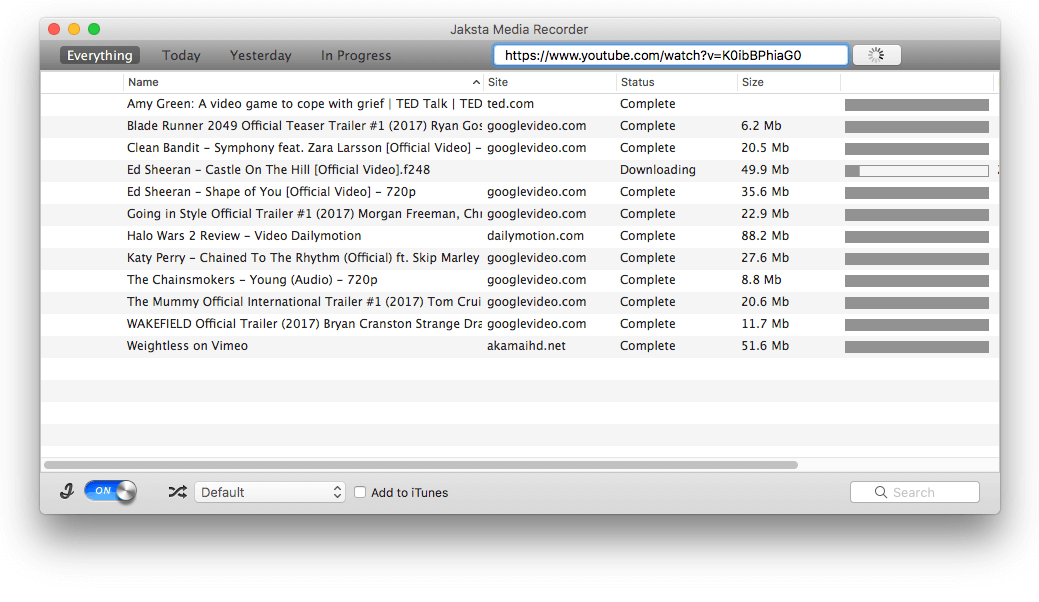Switch to the Today tab
The height and width of the screenshot is (602, 1039).
[181, 56]
